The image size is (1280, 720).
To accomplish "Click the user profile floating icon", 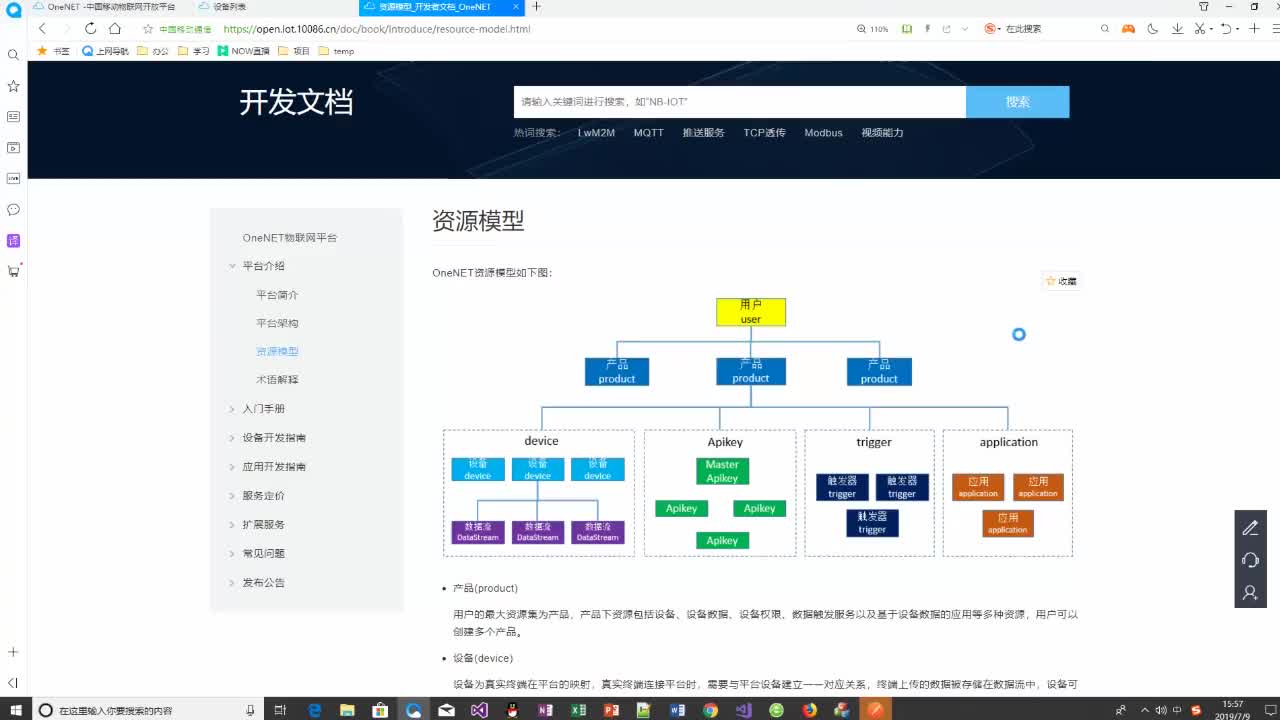I will click(x=1250, y=593).
